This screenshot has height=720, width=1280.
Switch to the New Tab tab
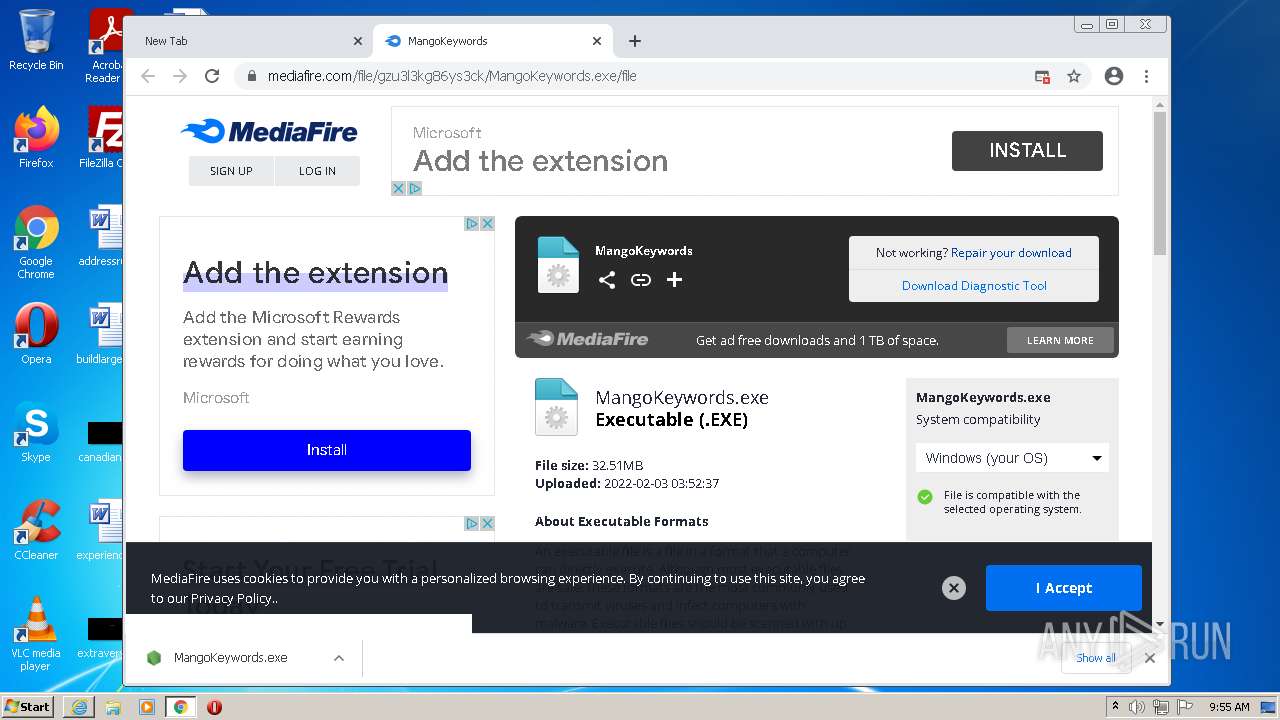249,41
